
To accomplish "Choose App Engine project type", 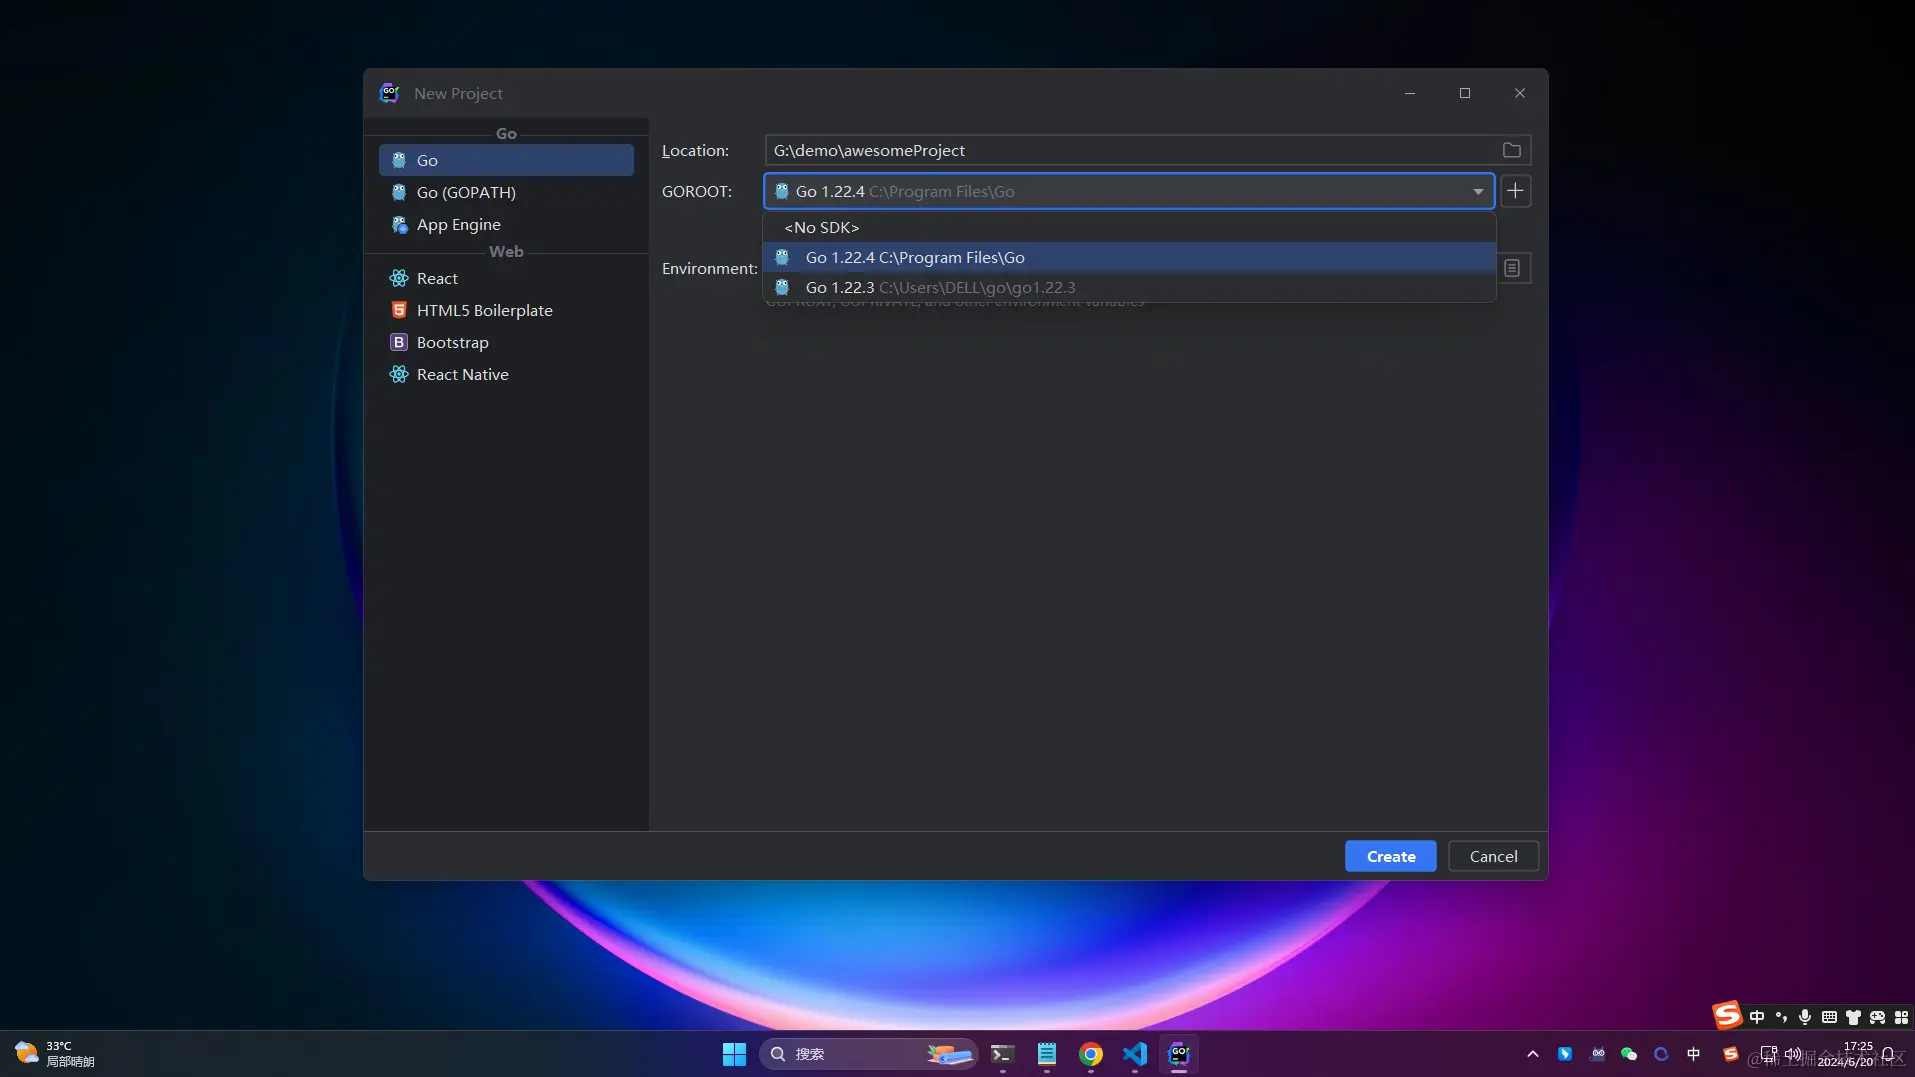I will [506, 224].
